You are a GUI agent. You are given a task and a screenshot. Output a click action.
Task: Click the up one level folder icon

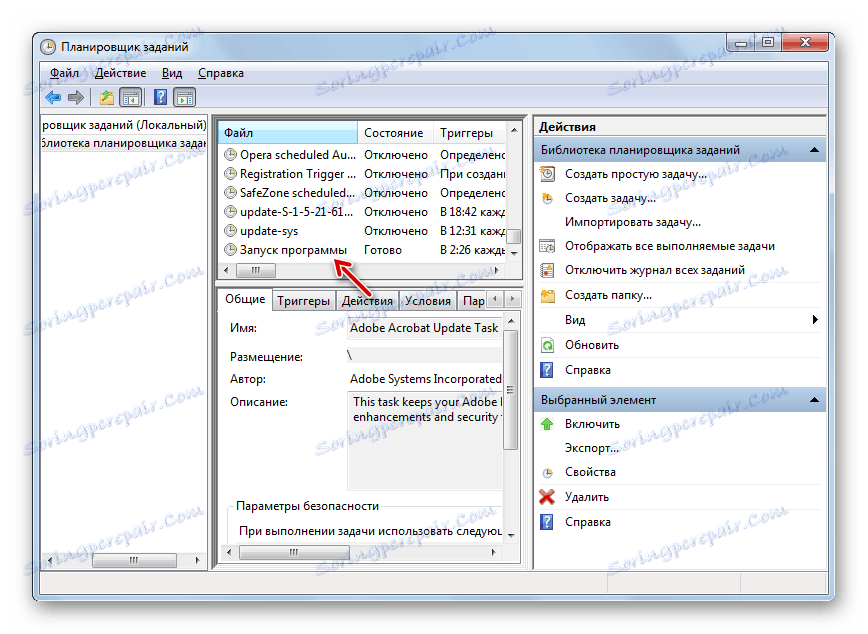click(107, 98)
